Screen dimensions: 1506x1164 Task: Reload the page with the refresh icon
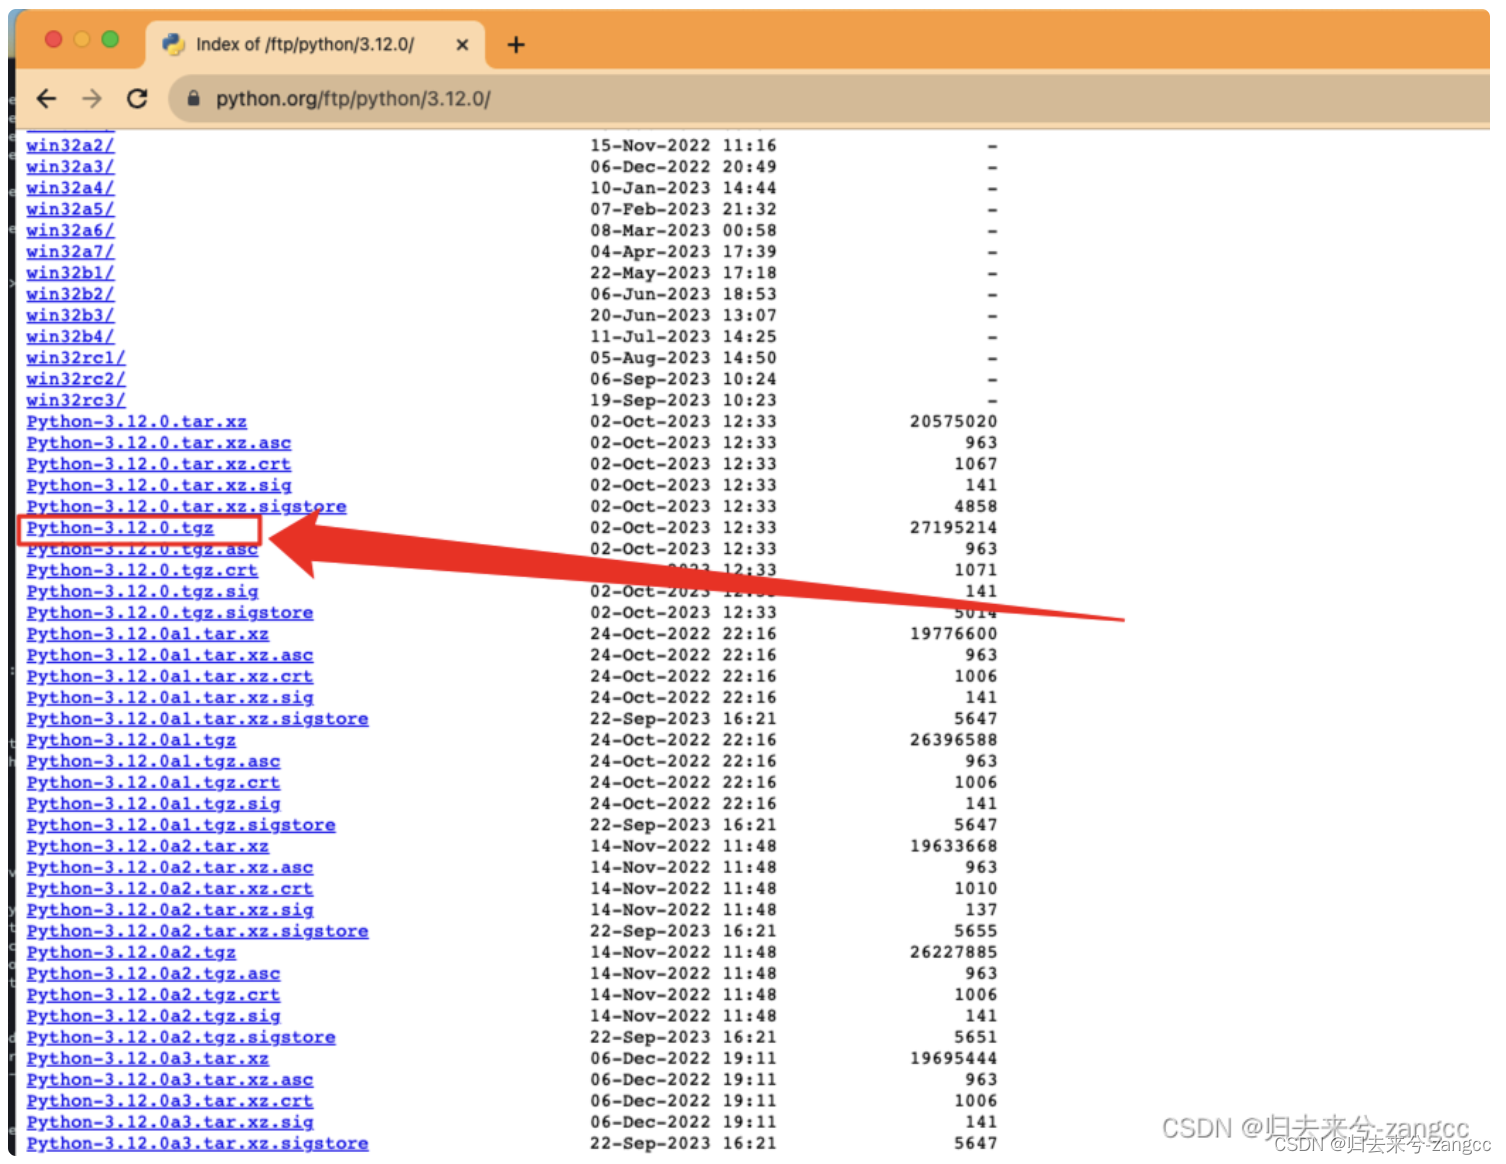coord(138,98)
